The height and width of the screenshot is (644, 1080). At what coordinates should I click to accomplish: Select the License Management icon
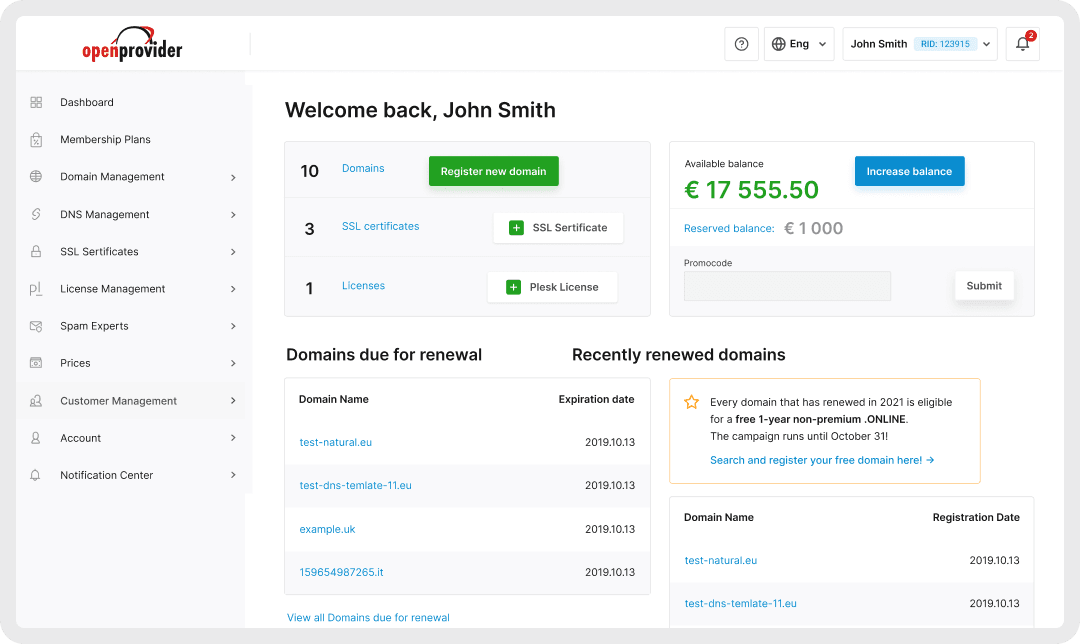pyautogui.click(x=36, y=288)
